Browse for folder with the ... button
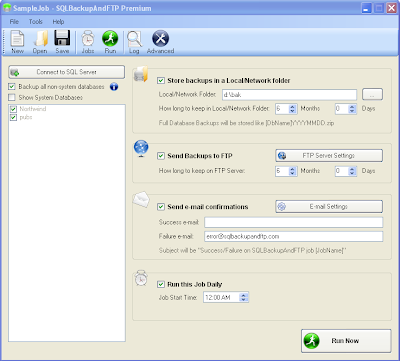400x361 pixels. click(x=372, y=95)
